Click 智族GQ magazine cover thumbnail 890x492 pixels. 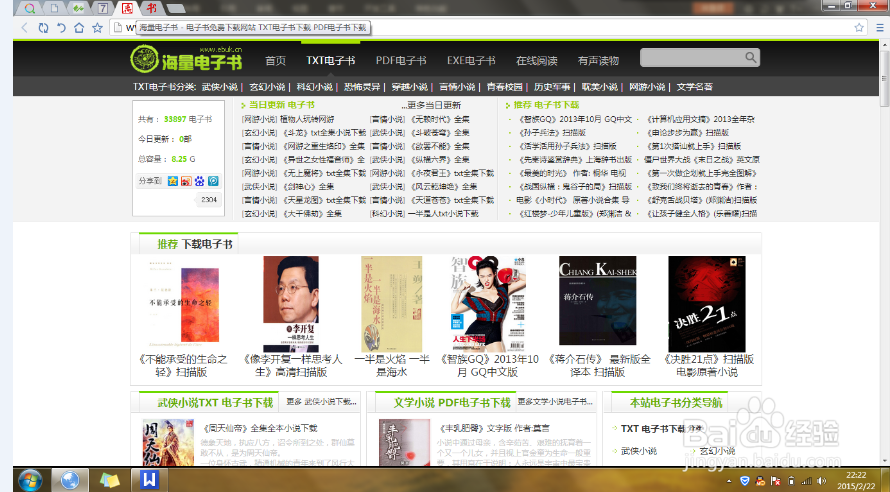(x=488, y=304)
